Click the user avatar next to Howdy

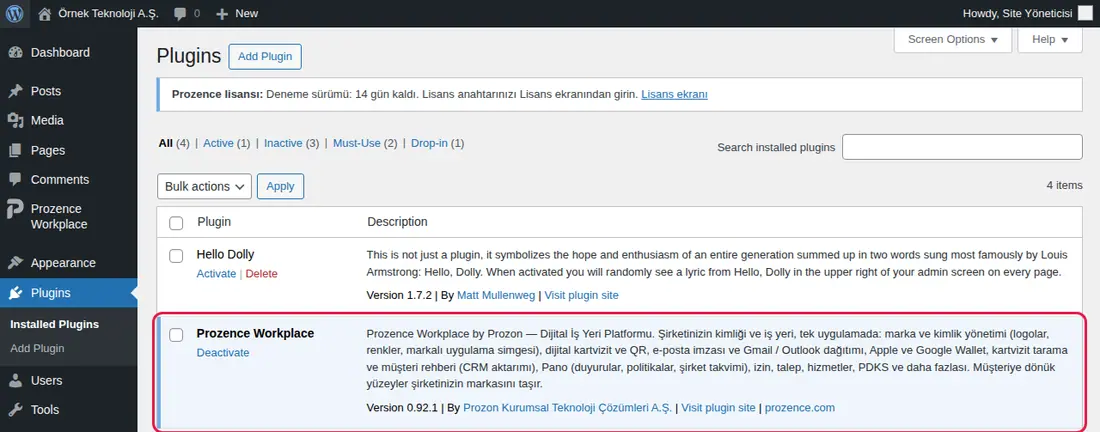click(x=1085, y=13)
